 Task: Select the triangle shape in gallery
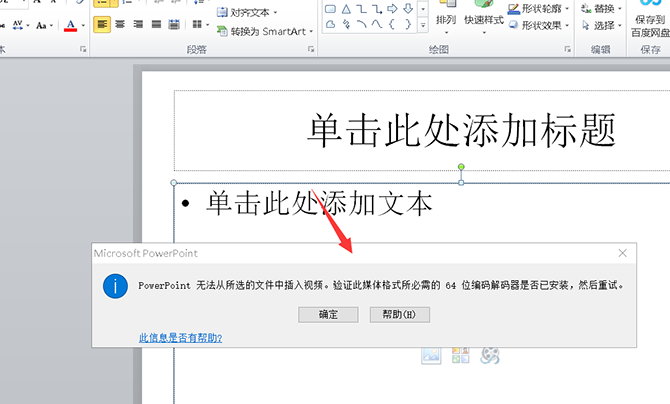point(346,9)
